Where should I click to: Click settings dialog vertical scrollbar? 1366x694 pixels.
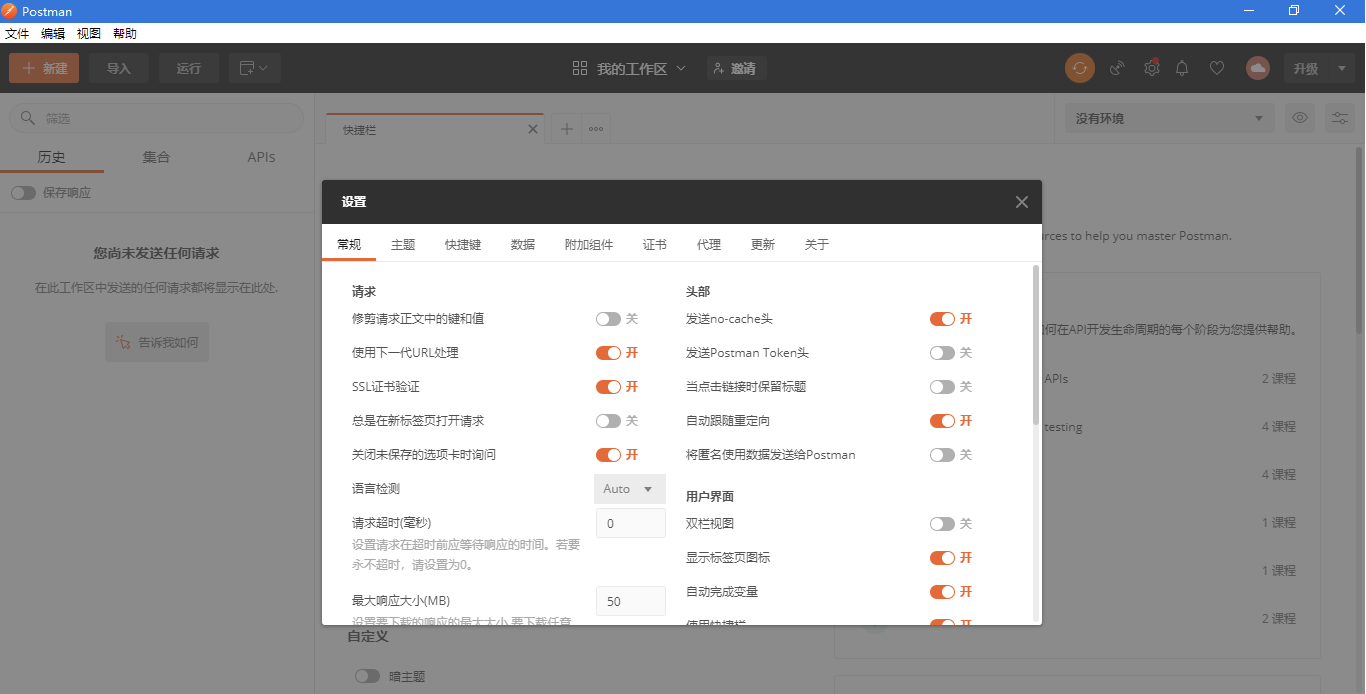coord(1035,345)
